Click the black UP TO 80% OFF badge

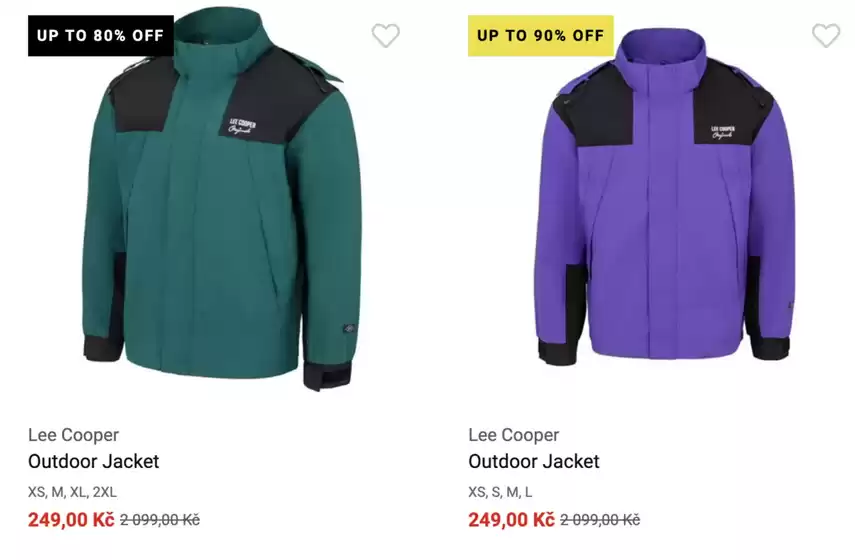coord(100,35)
